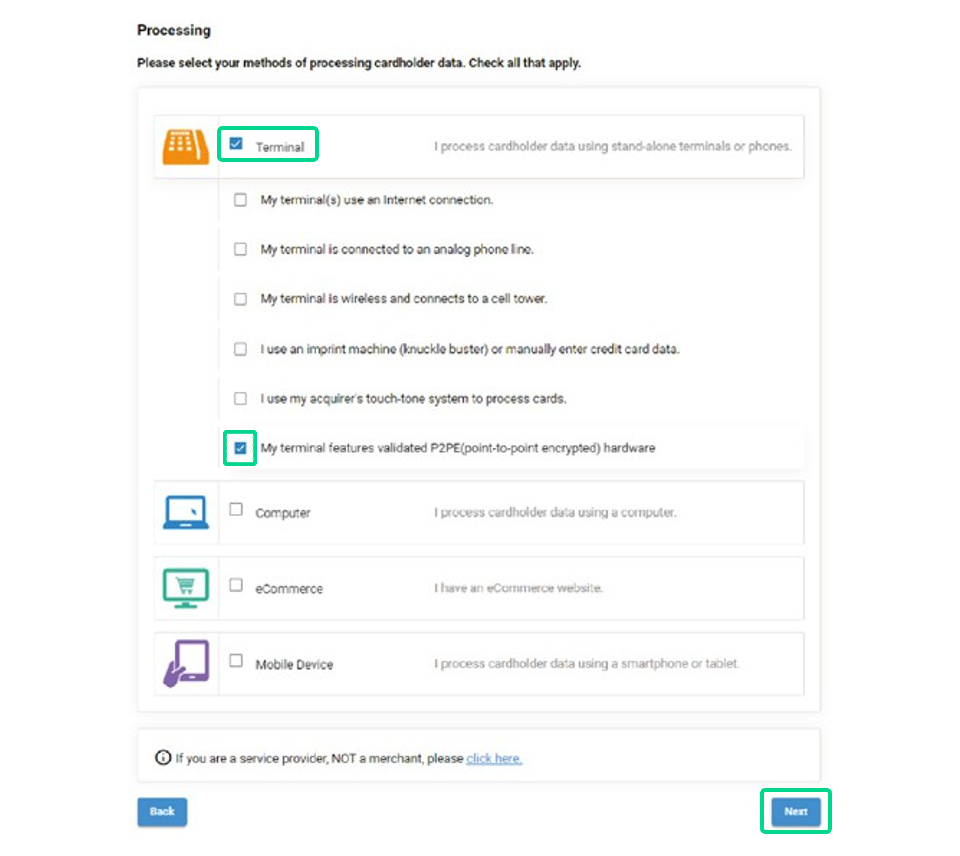Select the wireless cell tower terminal option
This screenshot has width=960, height=856.
coord(240,298)
